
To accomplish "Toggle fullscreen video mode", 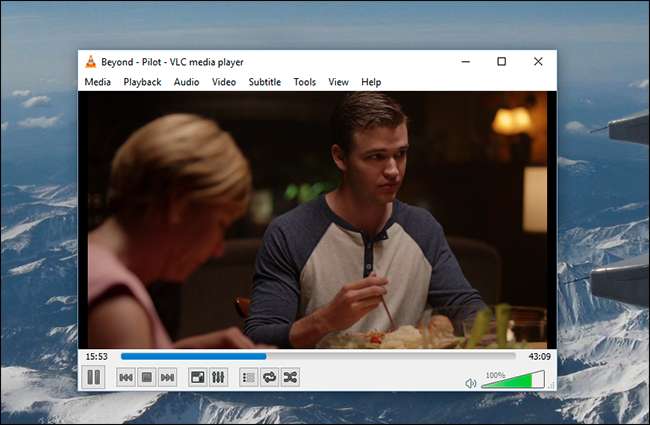I will 198,377.
